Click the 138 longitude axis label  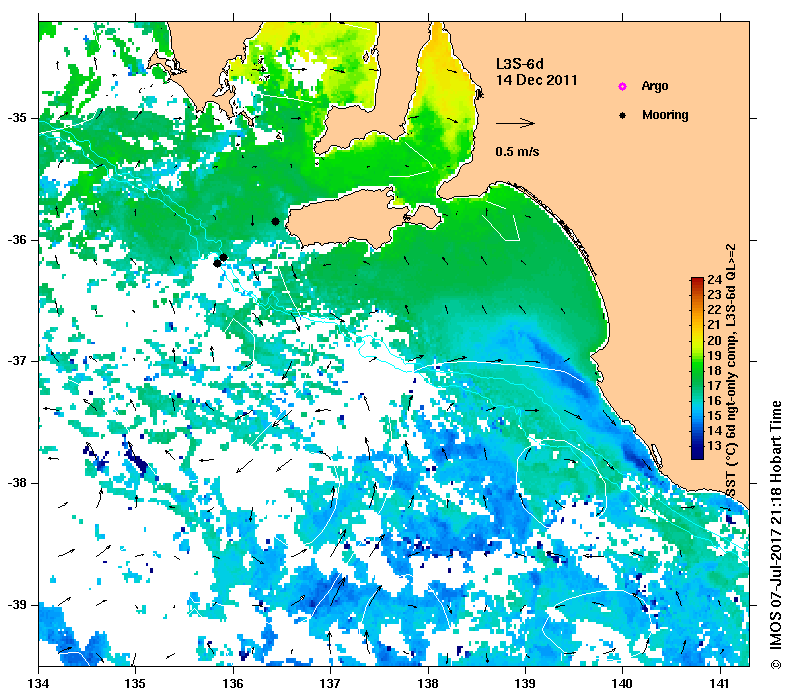pos(428,684)
